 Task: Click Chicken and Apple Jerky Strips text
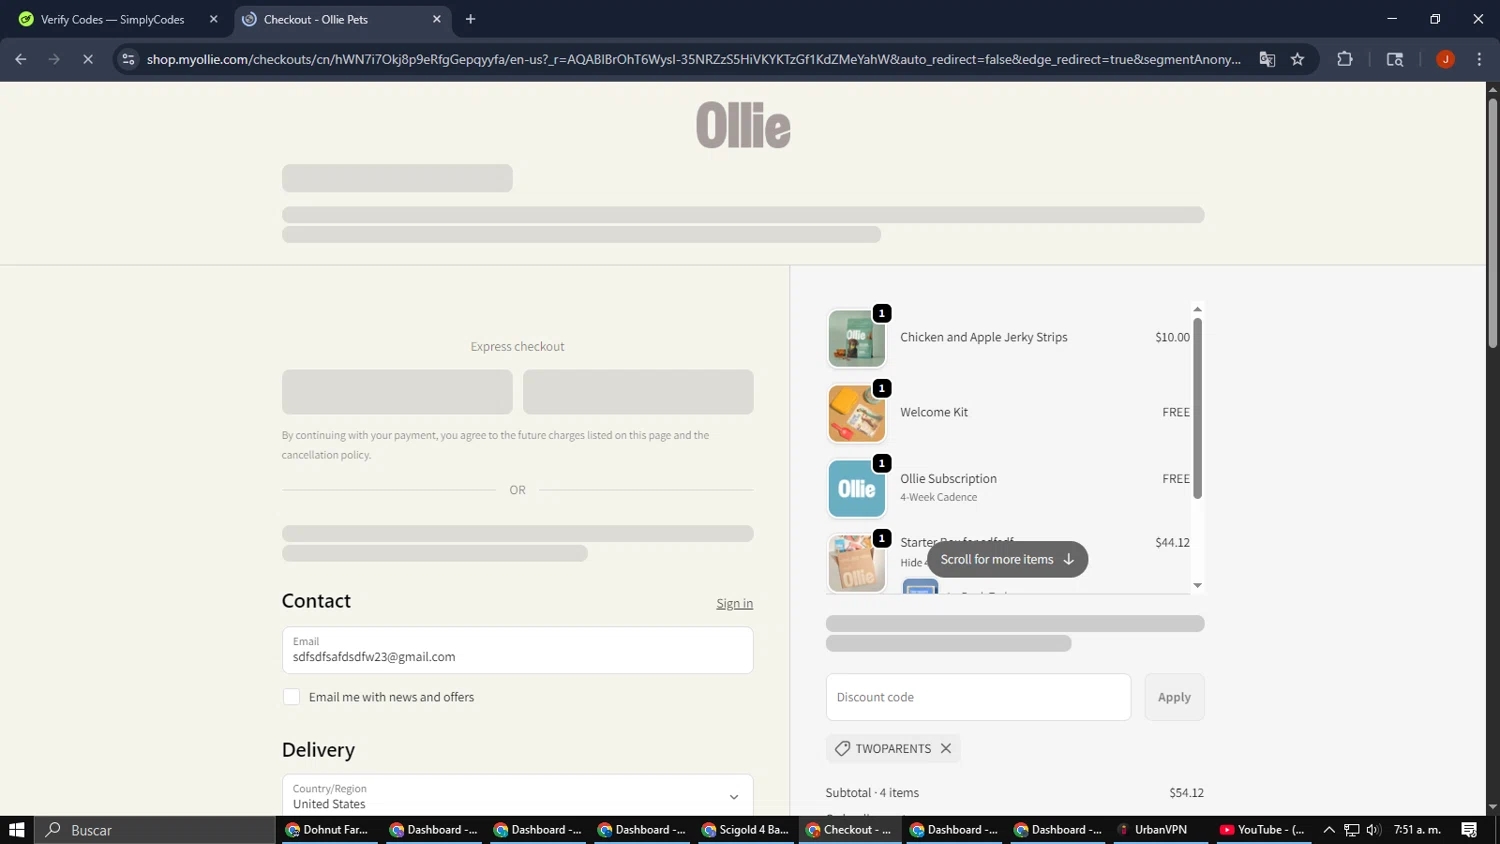pos(984,337)
